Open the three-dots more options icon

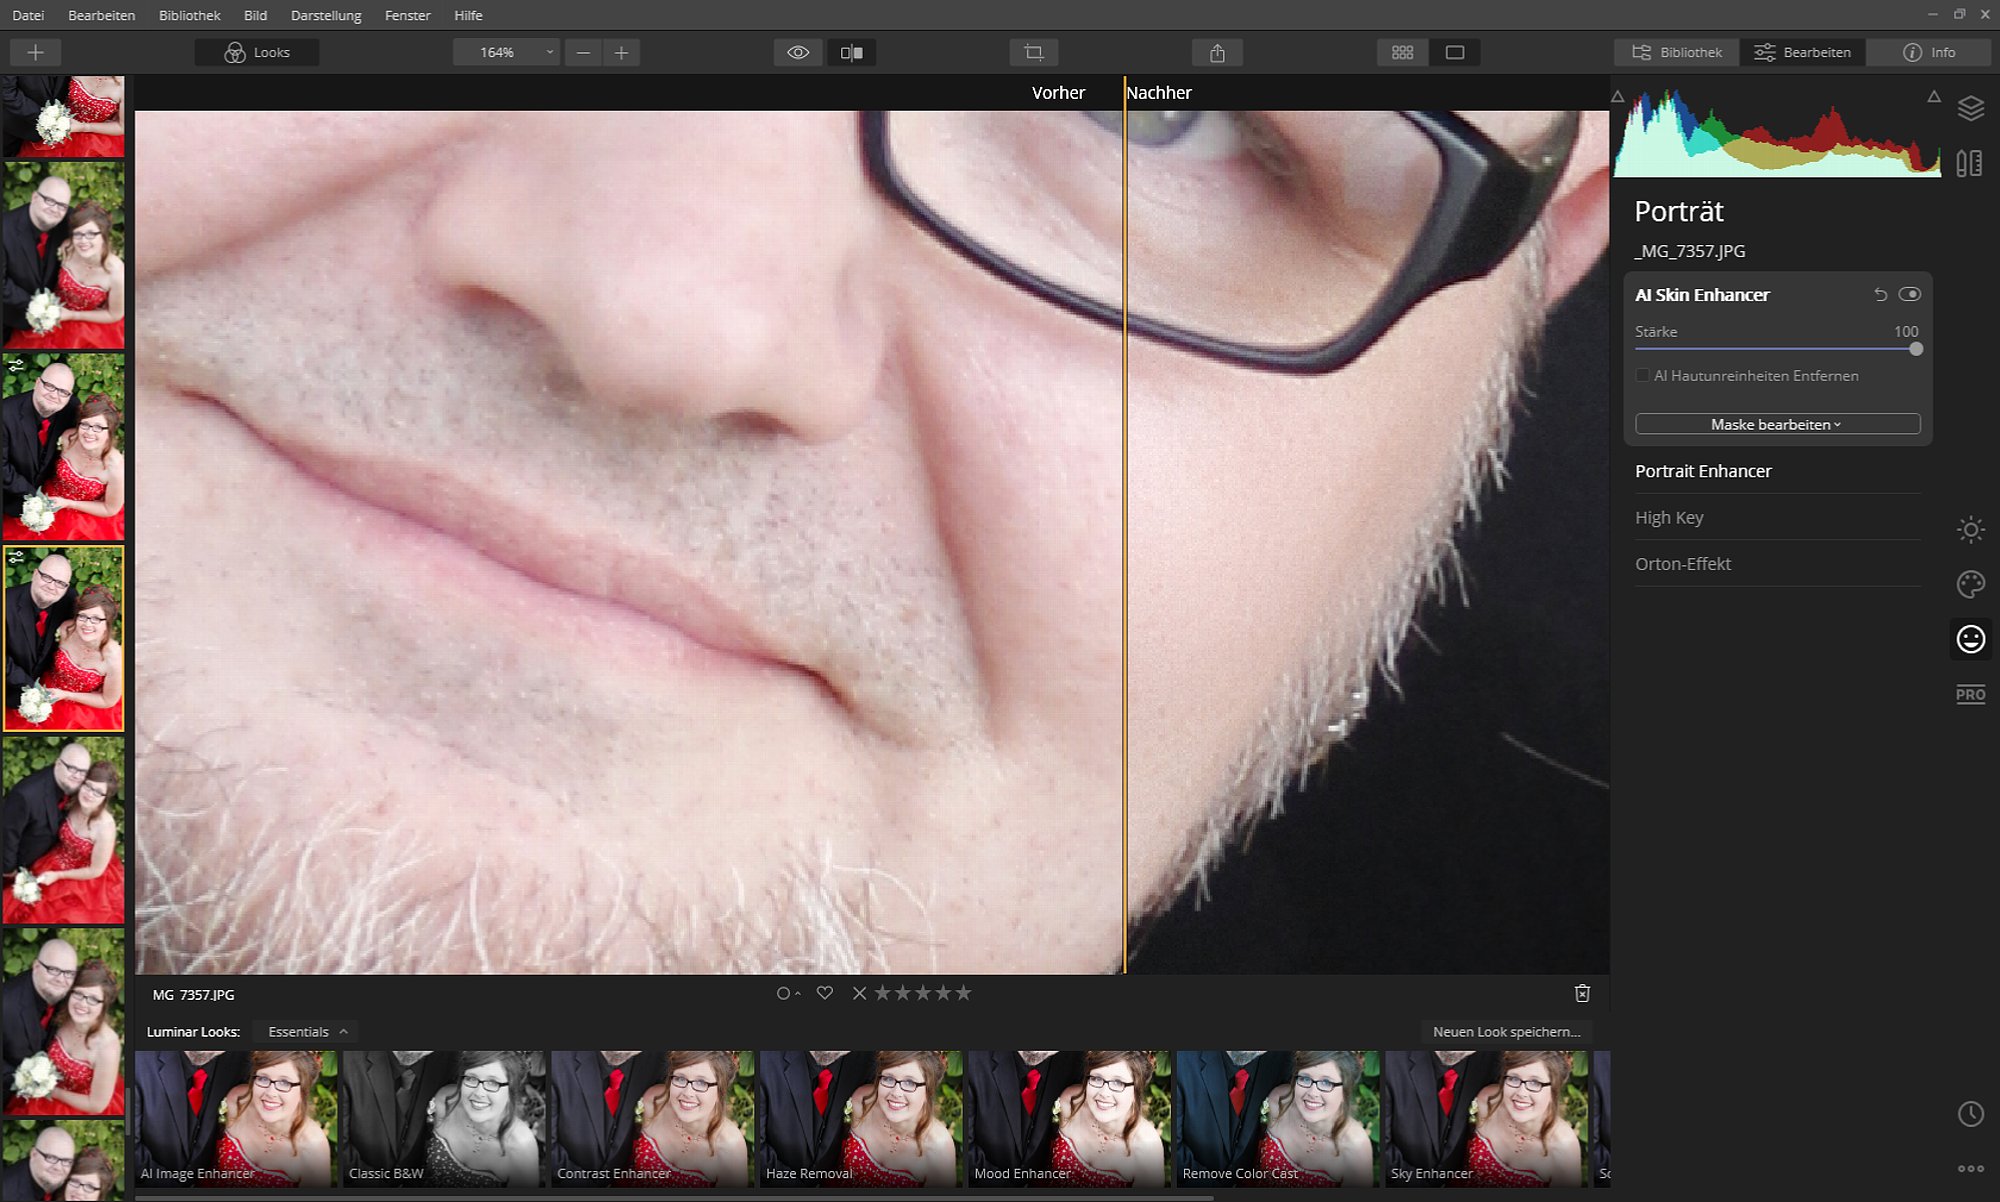tap(1970, 1168)
